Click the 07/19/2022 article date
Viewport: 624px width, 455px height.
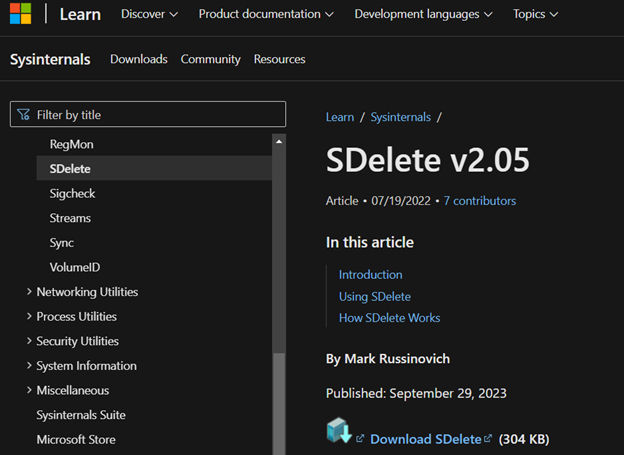(x=401, y=201)
